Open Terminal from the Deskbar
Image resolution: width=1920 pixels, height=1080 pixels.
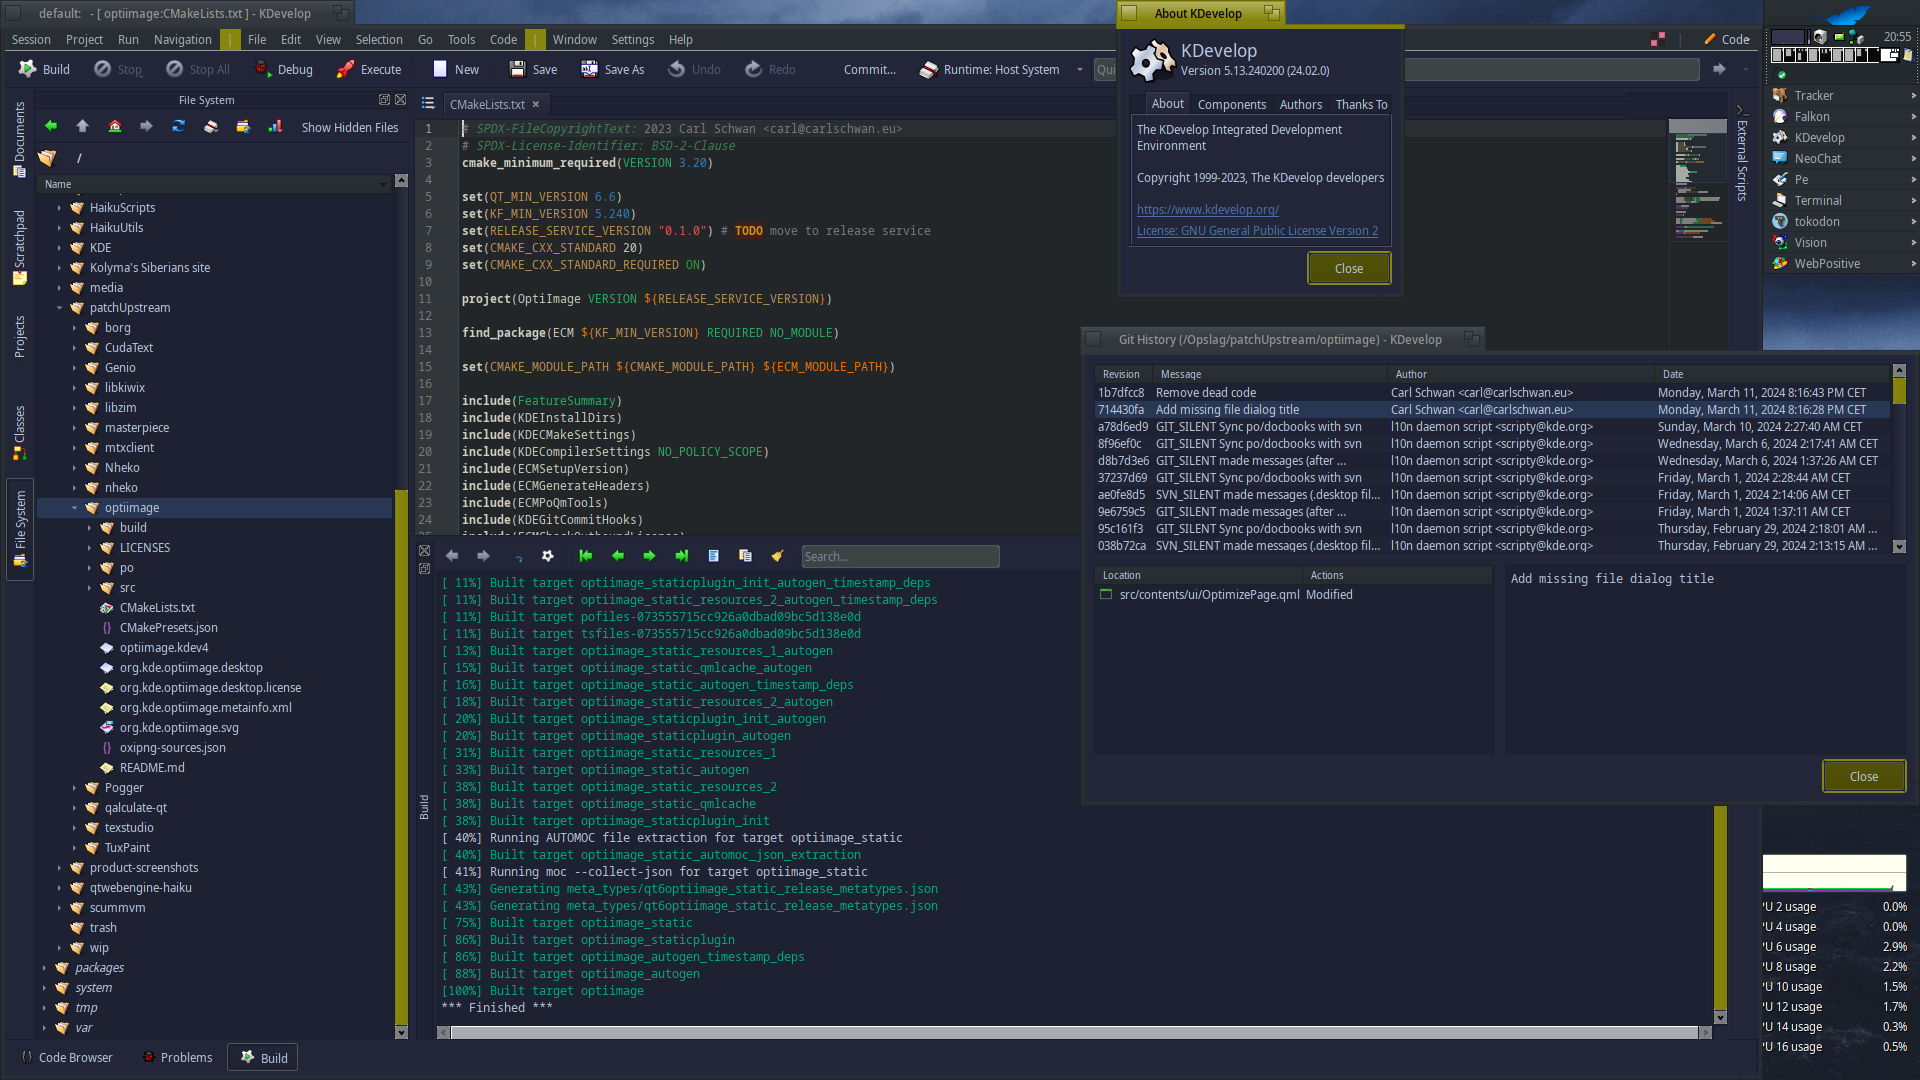pyautogui.click(x=1842, y=201)
